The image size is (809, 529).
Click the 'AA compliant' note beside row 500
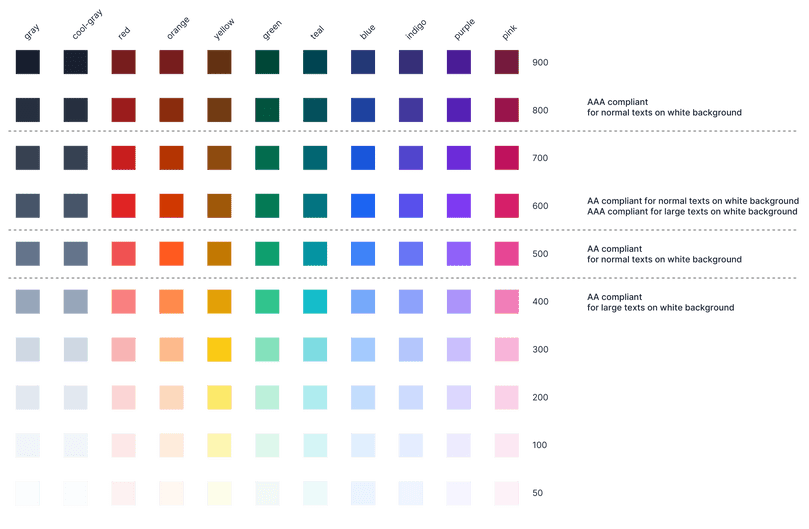(614, 249)
